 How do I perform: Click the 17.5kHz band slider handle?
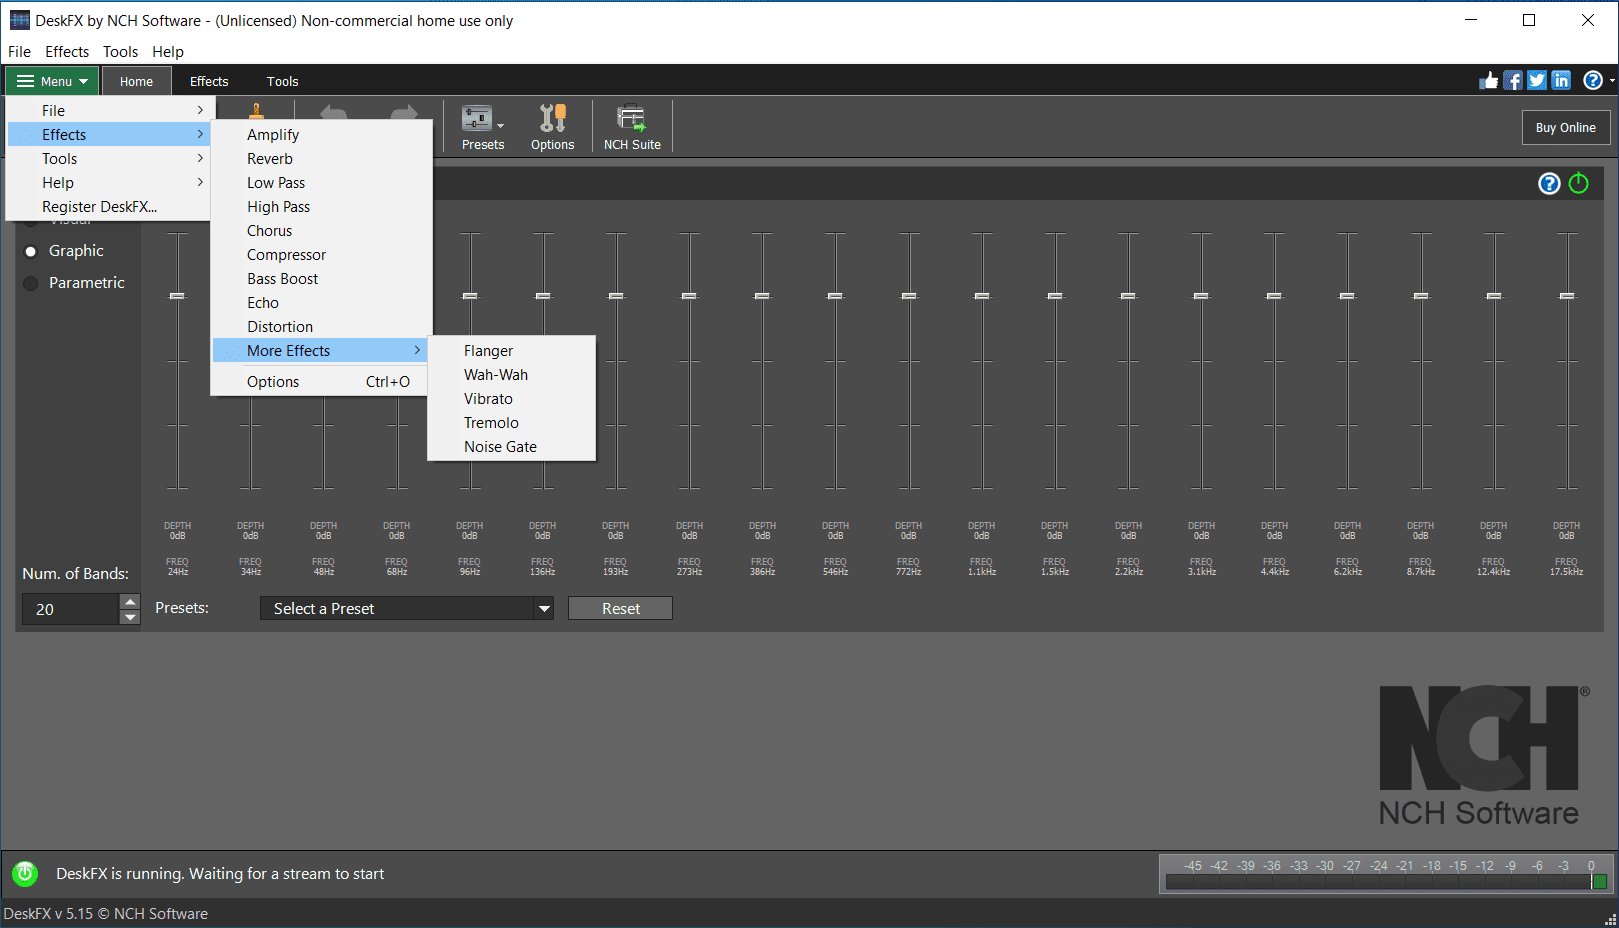click(x=1567, y=296)
